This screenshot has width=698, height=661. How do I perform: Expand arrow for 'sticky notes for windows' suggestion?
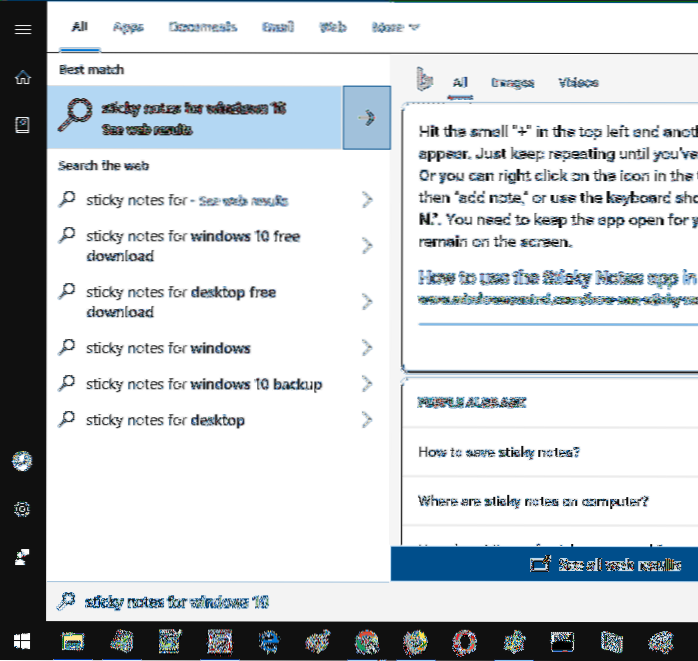click(367, 348)
